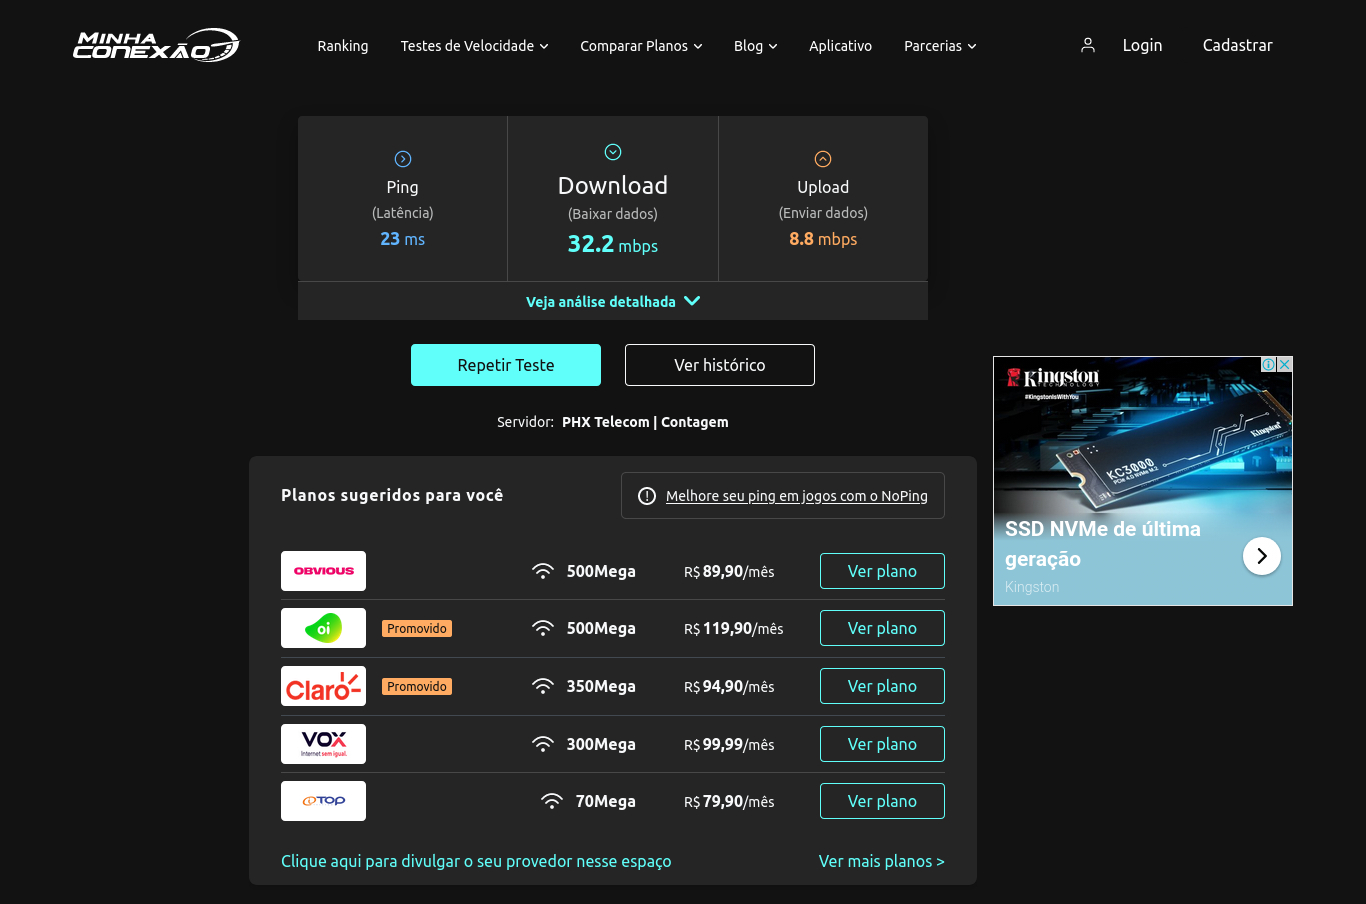Click the wifi icon next to 70Mega
The height and width of the screenshot is (904, 1366).
point(551,799)
